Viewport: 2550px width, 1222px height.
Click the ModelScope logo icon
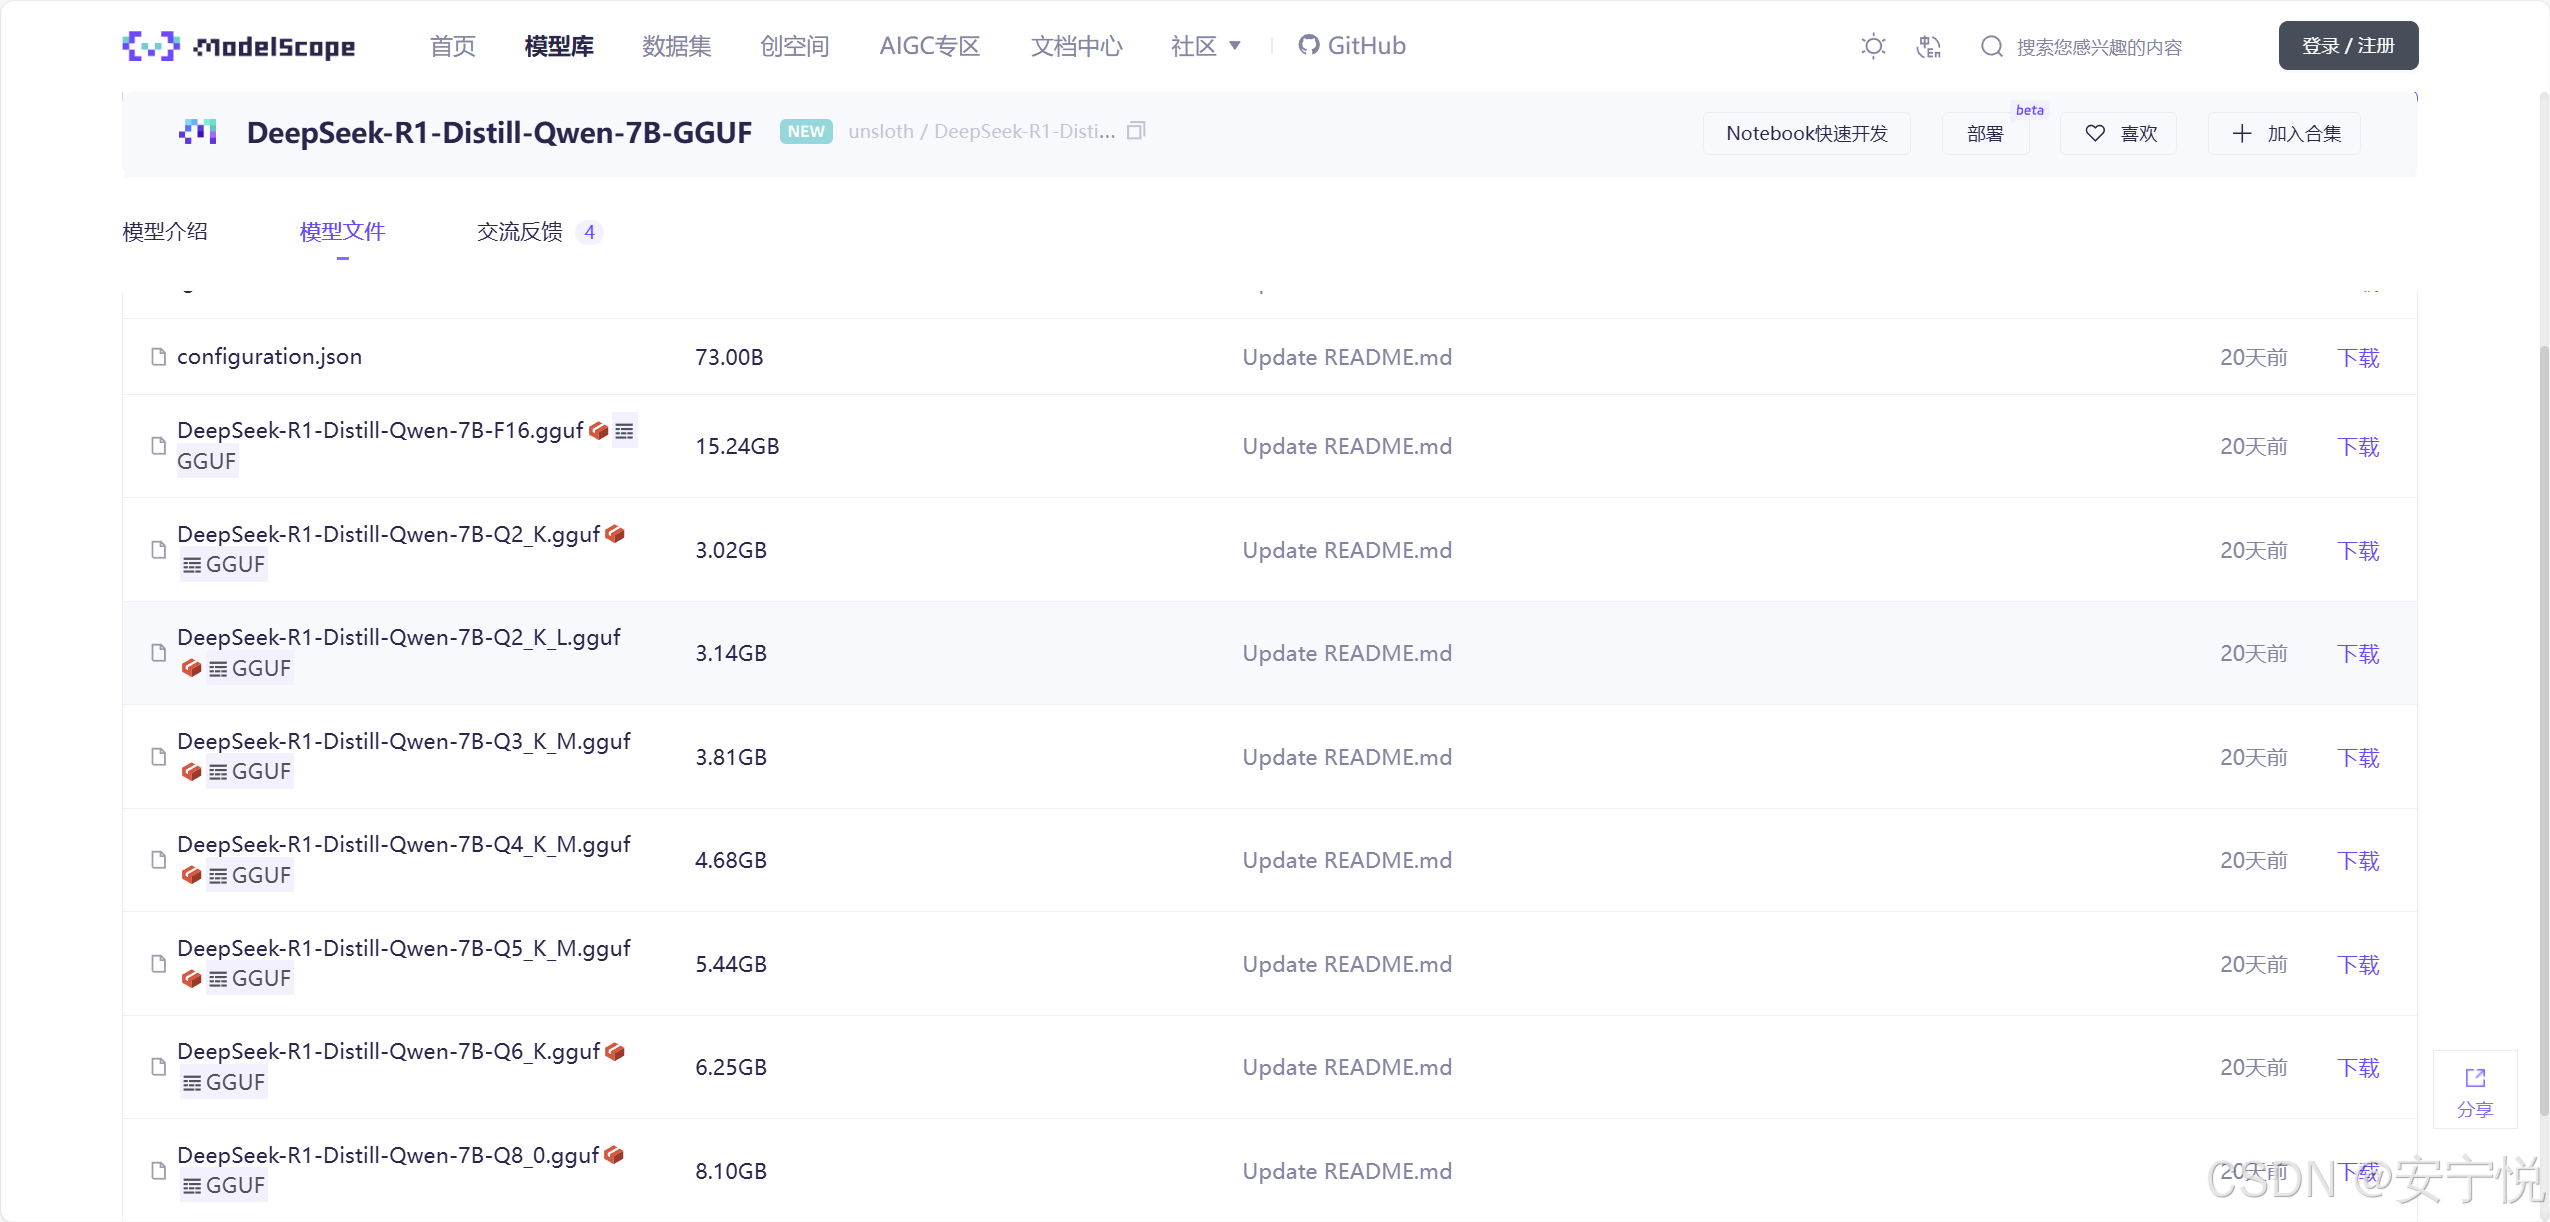click(x=150, y=46)
